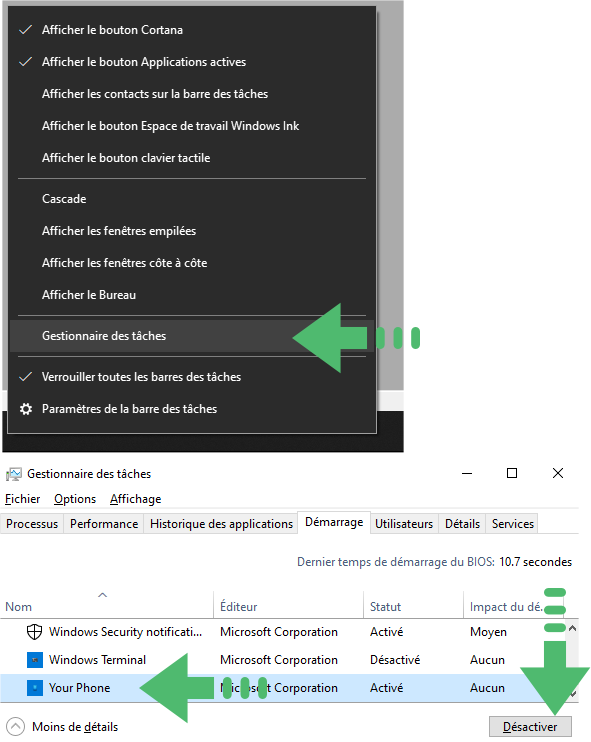The width and height of the screenshot is (591, 742).
Task: Switch to the Processus tab
Action: pos(32,524)
